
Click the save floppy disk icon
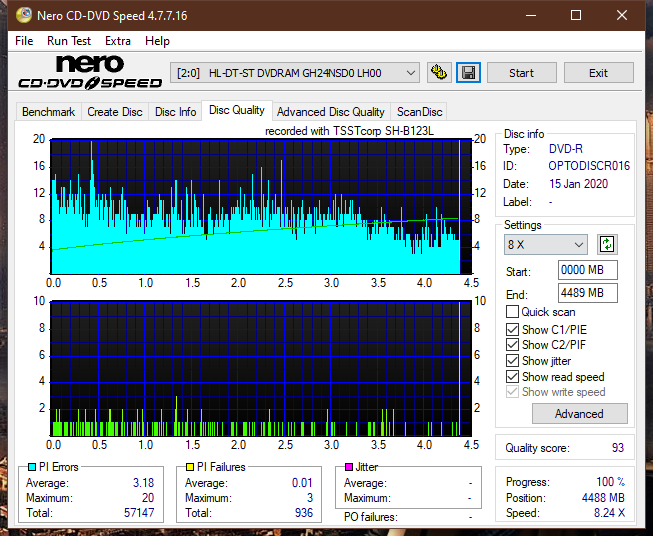pyautogui.click(x=468, y=73)
